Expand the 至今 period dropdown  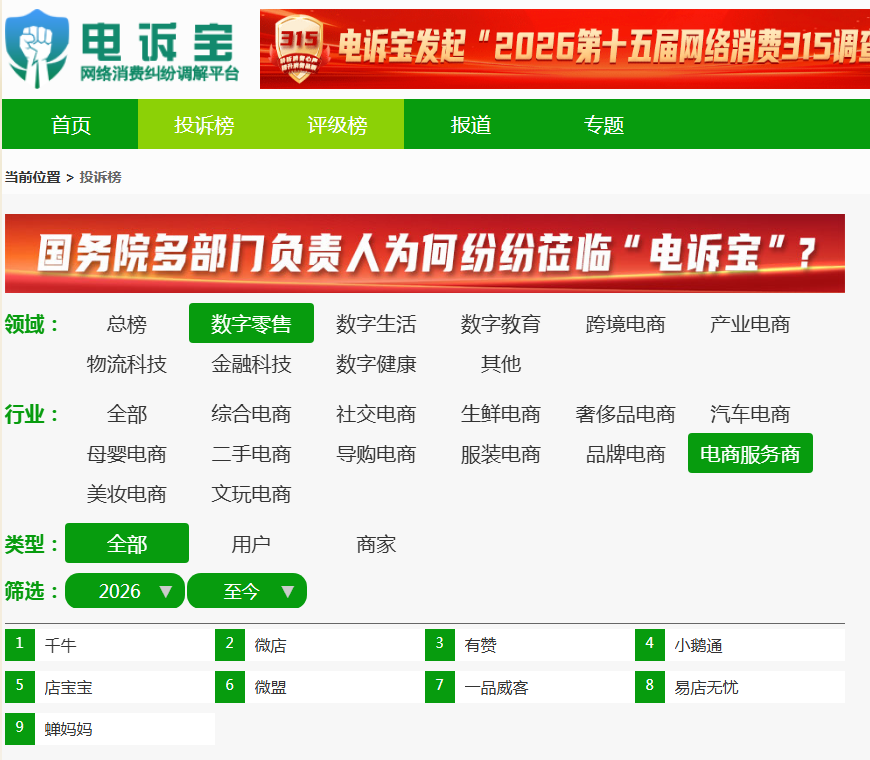pos(247,591)
